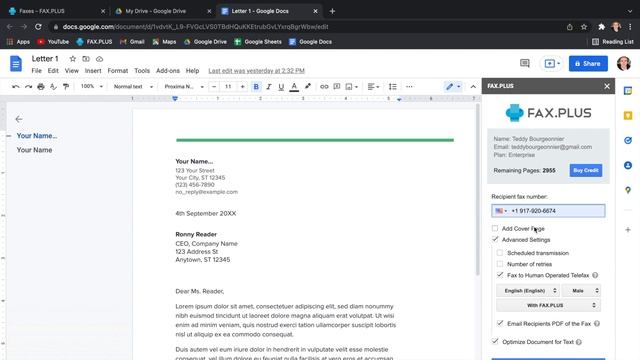Image resolution: width=640 pixels, height=360 pixels.
Task: Open the Insert menu
Action: (93, 71)
